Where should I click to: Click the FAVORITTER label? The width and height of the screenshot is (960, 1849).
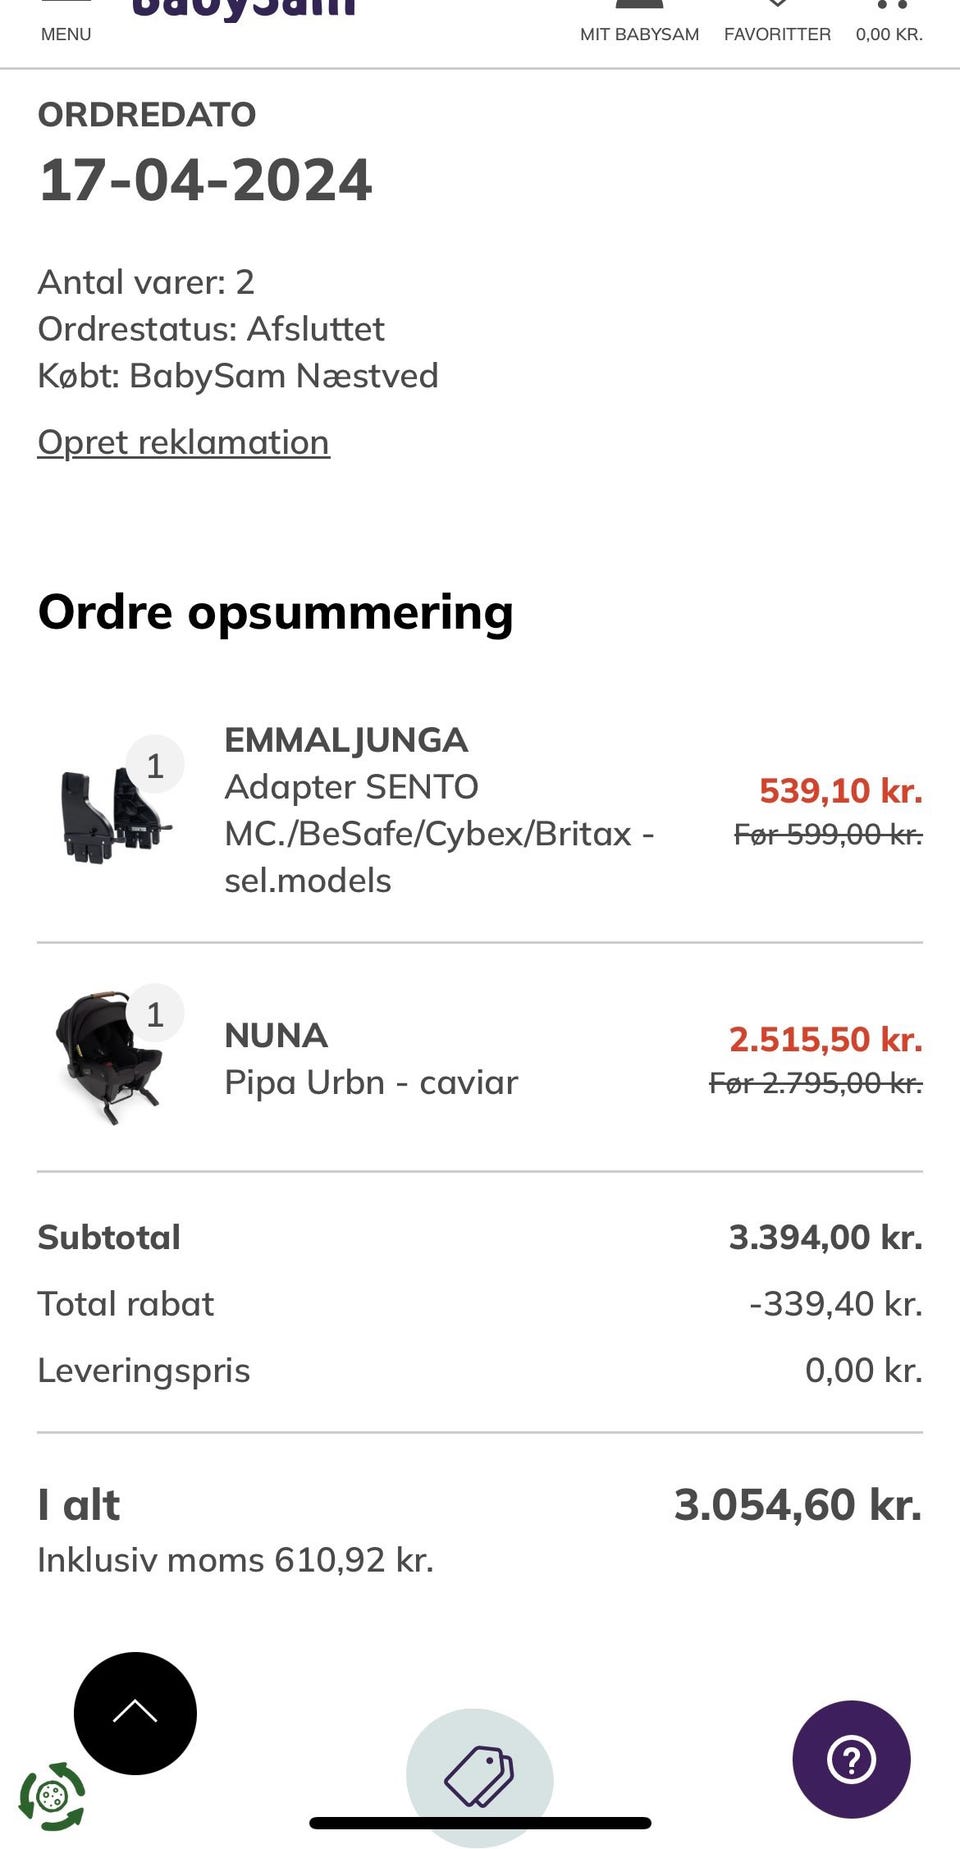pyautogui.click(x=777, y=34)
